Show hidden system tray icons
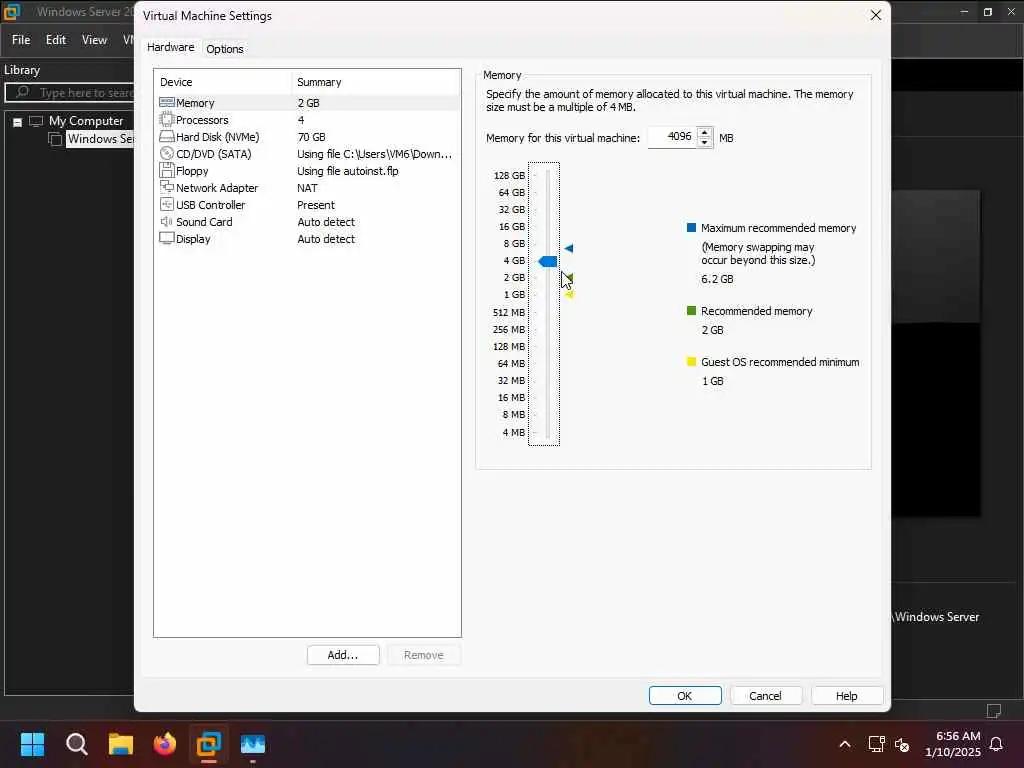Screen dimensions: 1024x768 click(x=844, y=744)
